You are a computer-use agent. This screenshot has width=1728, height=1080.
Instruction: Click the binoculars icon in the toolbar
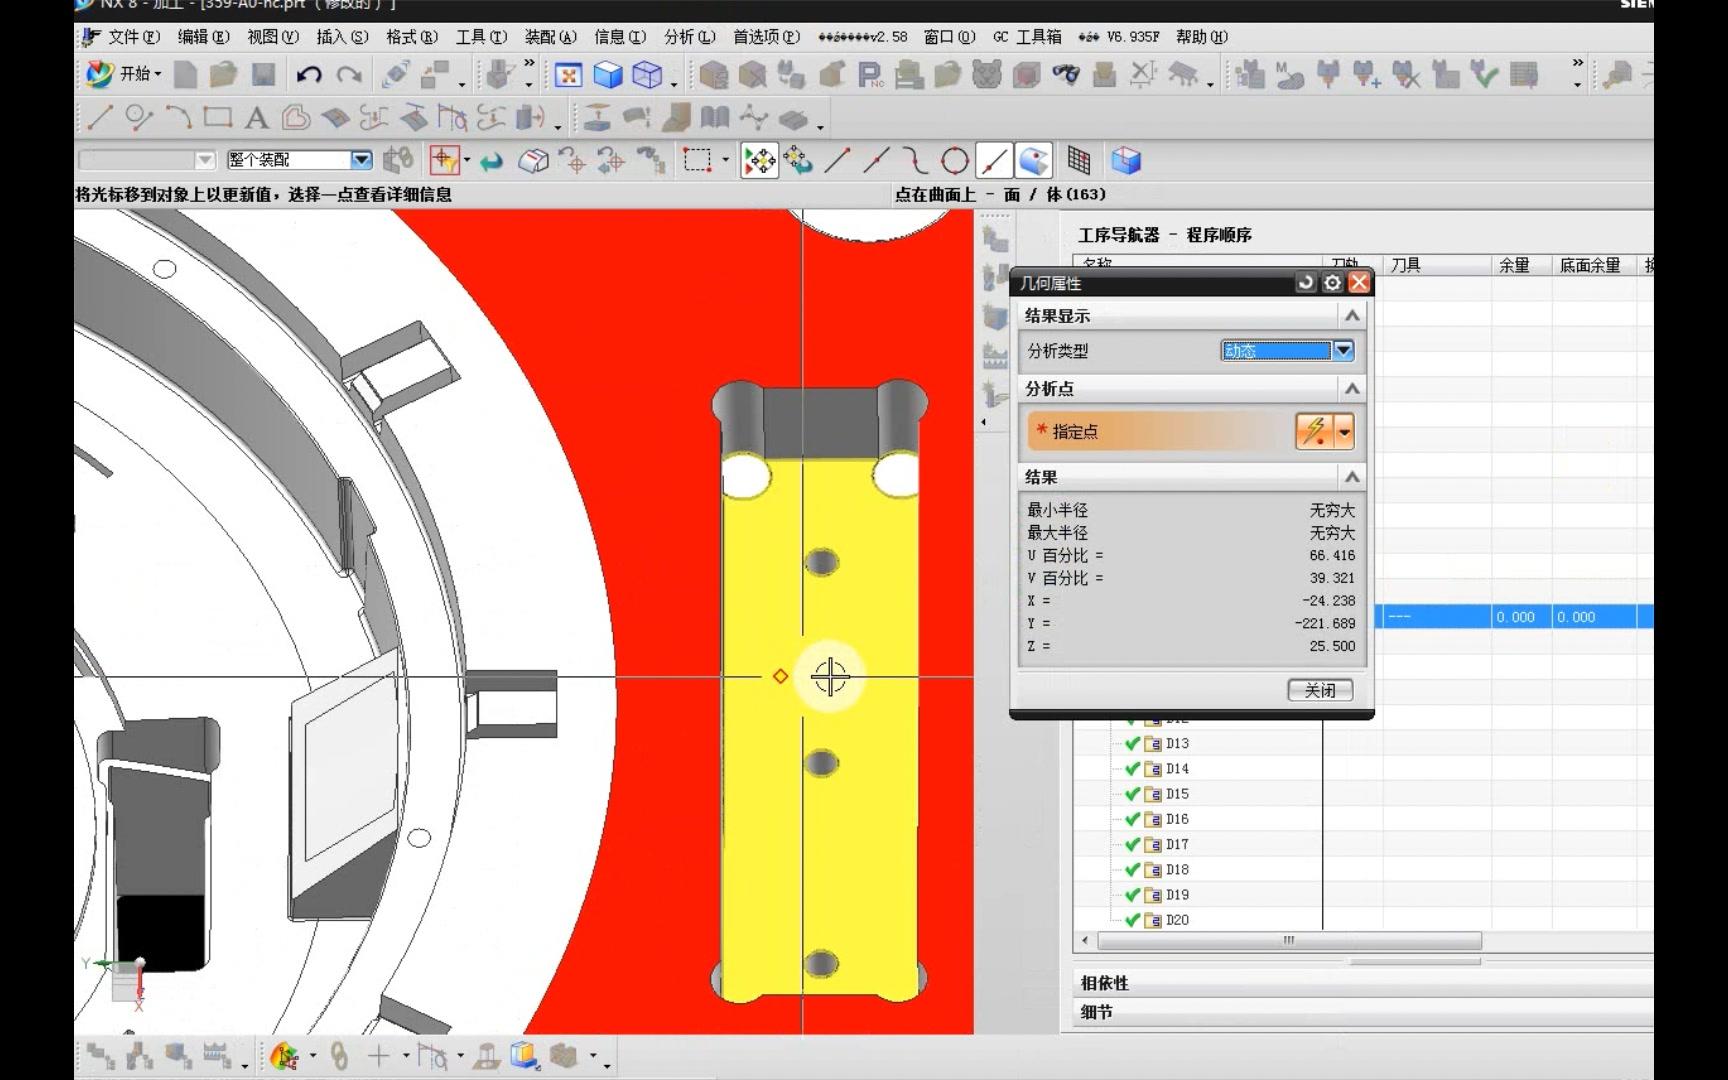pyautogui.click(x=1067, y=75)
